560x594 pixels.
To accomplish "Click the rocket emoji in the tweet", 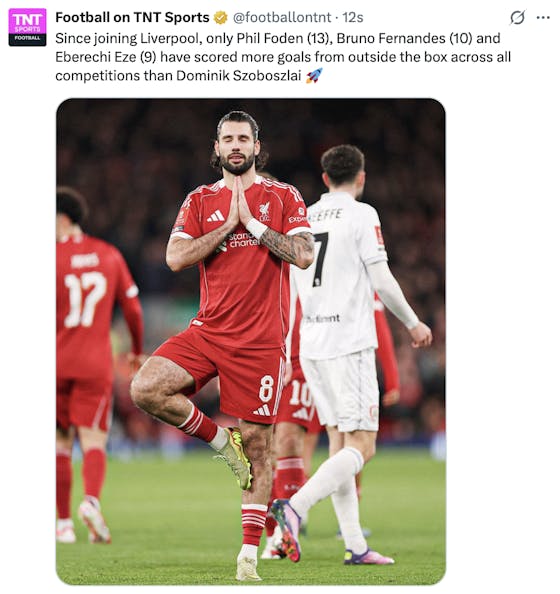I will point(314,75).
